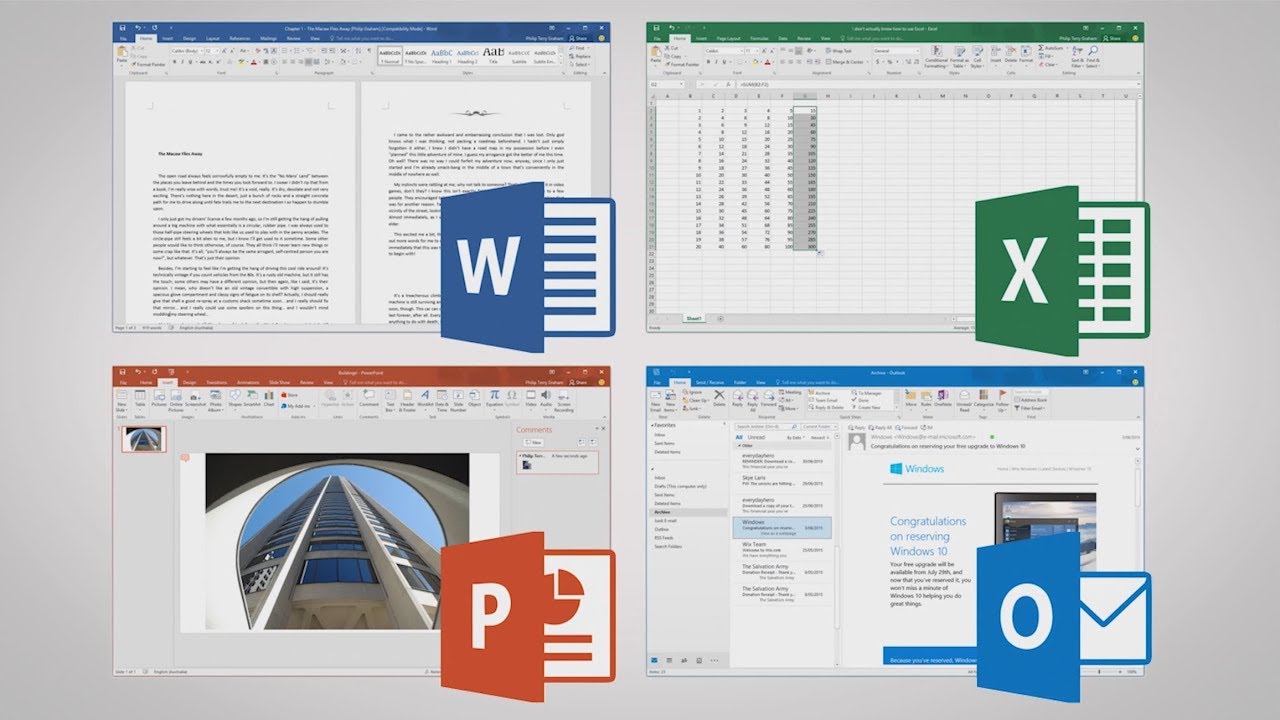This screenshot has height=720, width=1280.
Task: Click Forward in Outlook's ribbon
Action: click(769, 398)
